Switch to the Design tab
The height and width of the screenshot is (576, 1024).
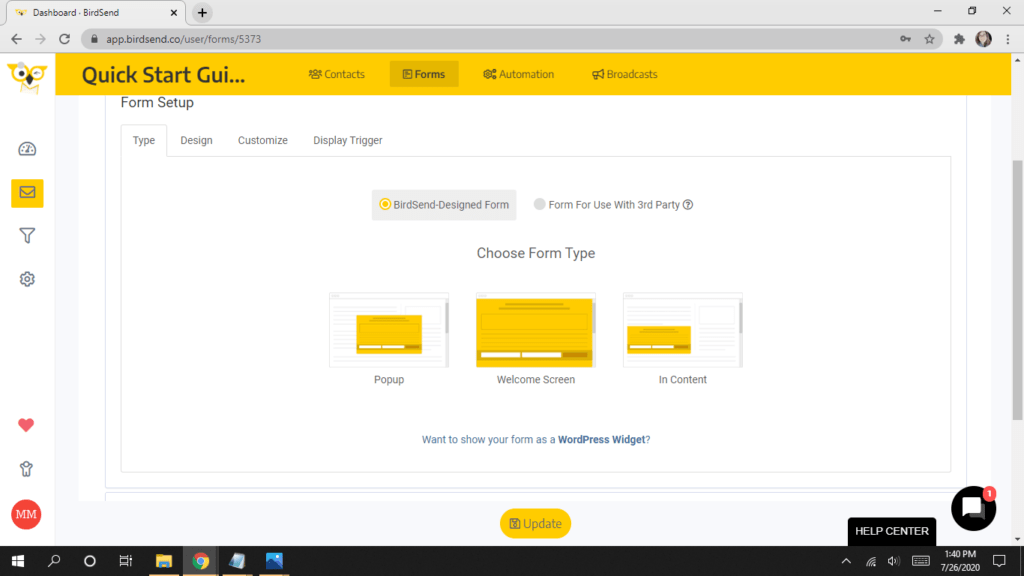(197, 140)
